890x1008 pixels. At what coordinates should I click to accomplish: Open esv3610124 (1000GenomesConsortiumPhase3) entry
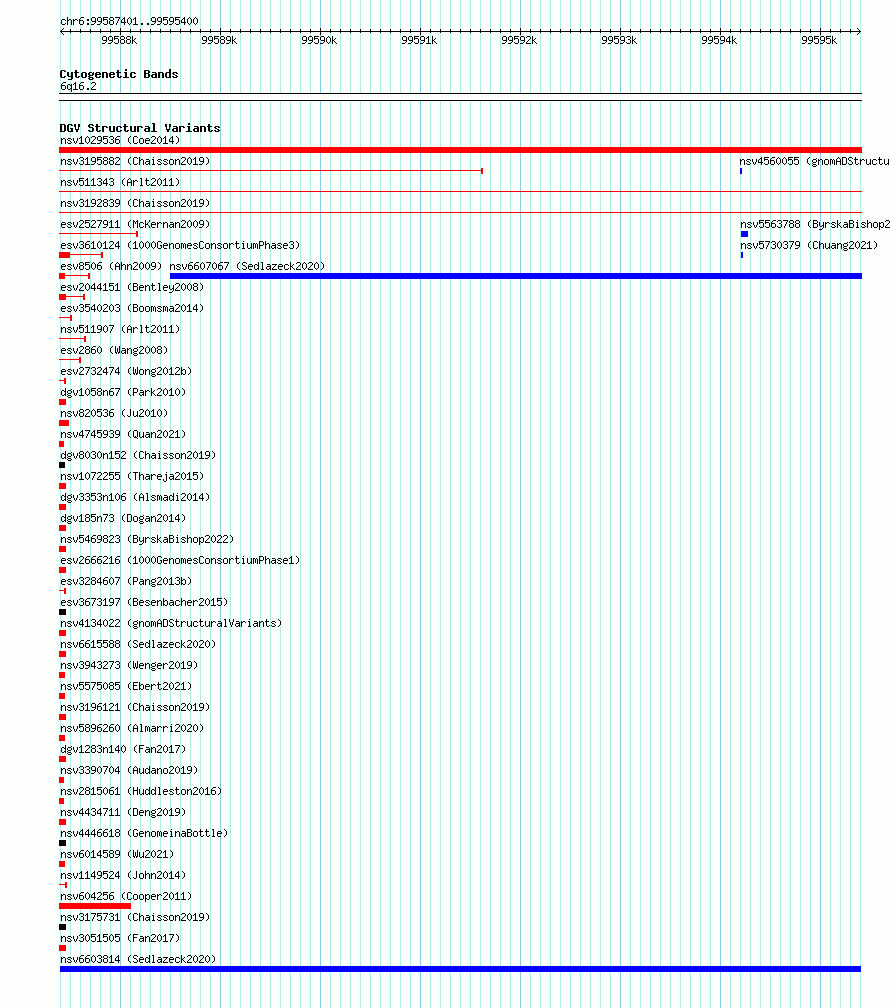(x=180, y=246)
